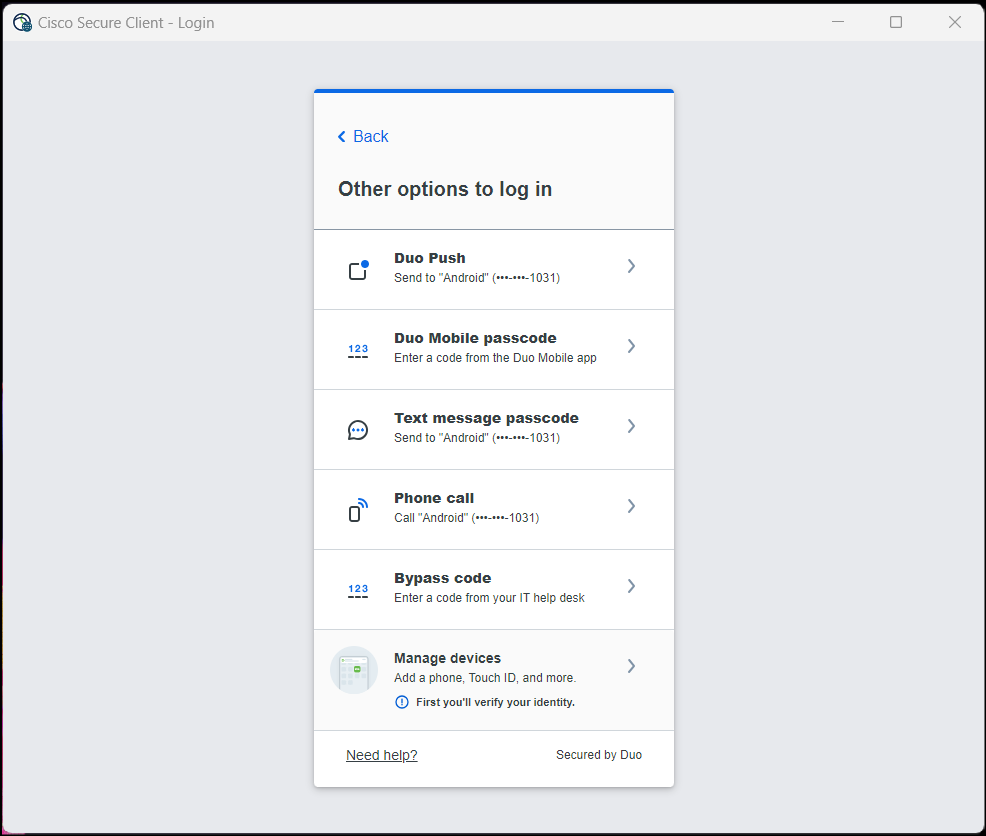This screenshot has width=986, height=836.
Task: Open Manage devices option title
Action: pos(447,658)
